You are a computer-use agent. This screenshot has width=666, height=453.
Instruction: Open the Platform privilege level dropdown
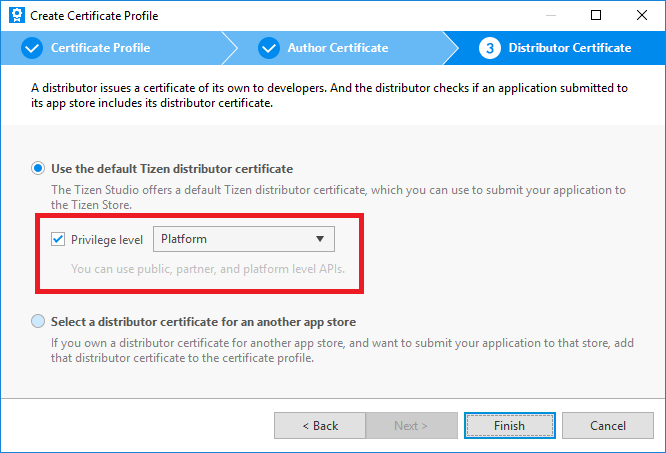pyautogui.click(x=243, y=239)
